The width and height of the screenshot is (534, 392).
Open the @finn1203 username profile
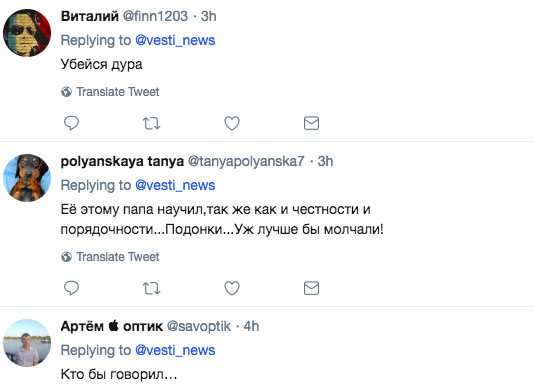click(155, 16)
